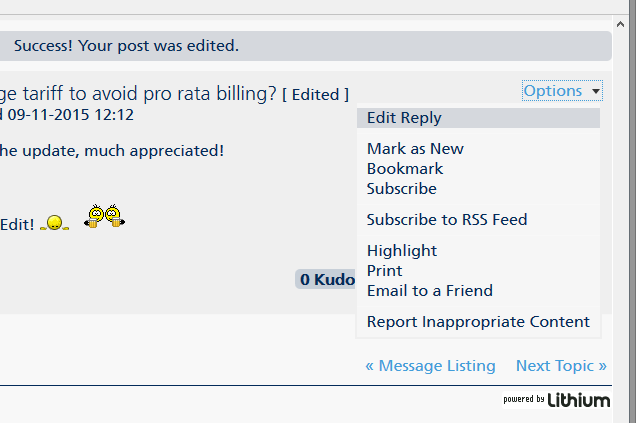Select Edit Reply from menu
The image size is (636, 423).
tap(404, 118)
